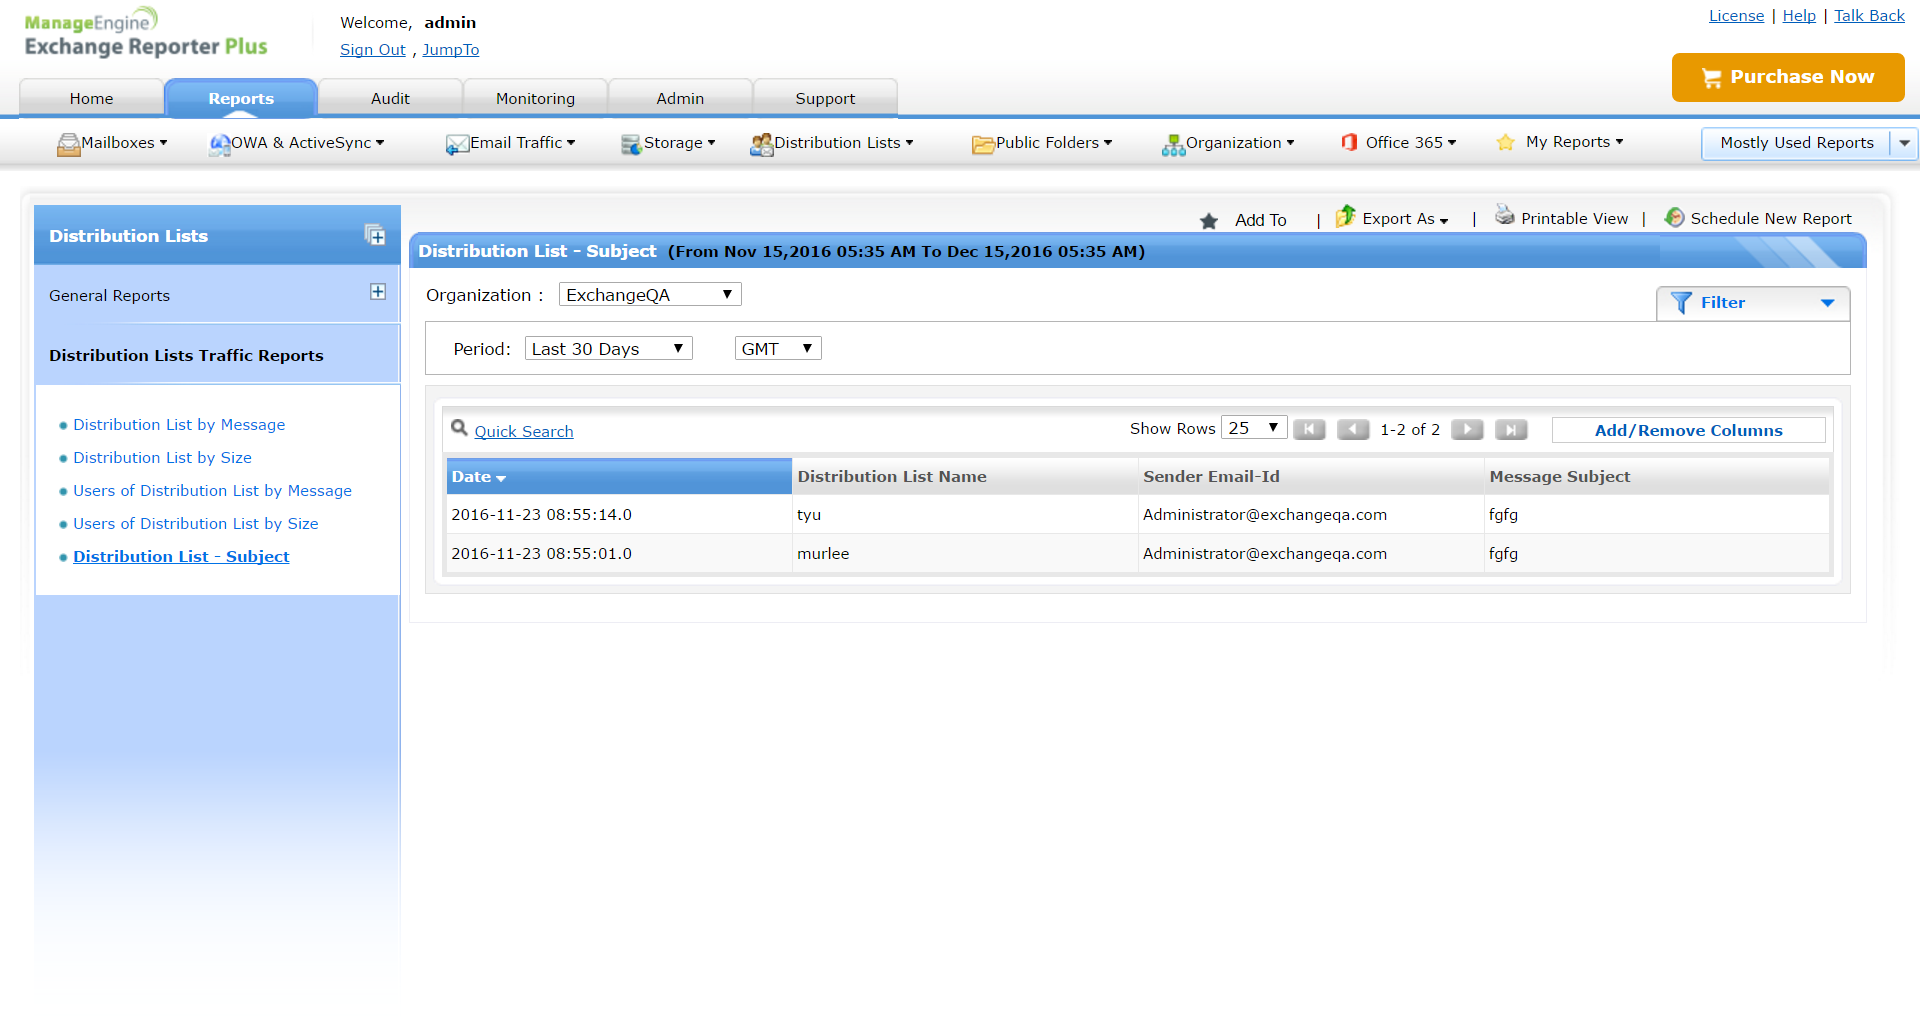Open Users of Distribution List by Message report
The height and width of the screenshot is (1033, 1920).
point(212,491)
